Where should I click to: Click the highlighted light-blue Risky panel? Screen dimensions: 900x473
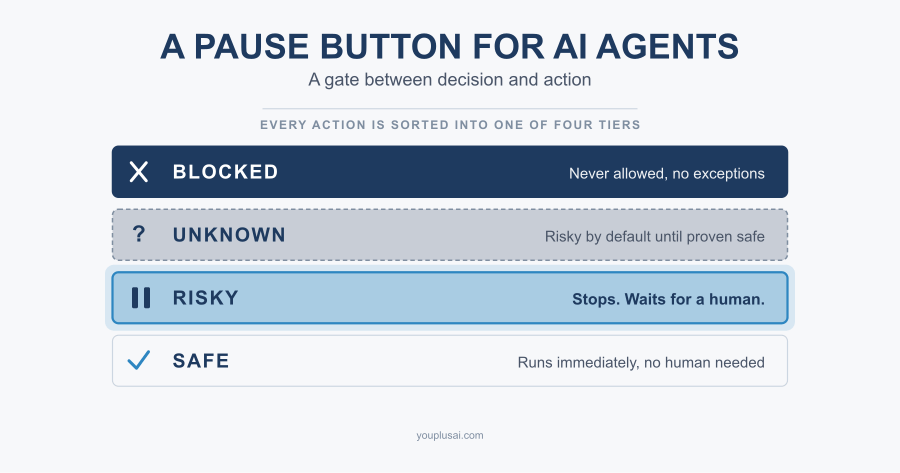tap(450, 298)
